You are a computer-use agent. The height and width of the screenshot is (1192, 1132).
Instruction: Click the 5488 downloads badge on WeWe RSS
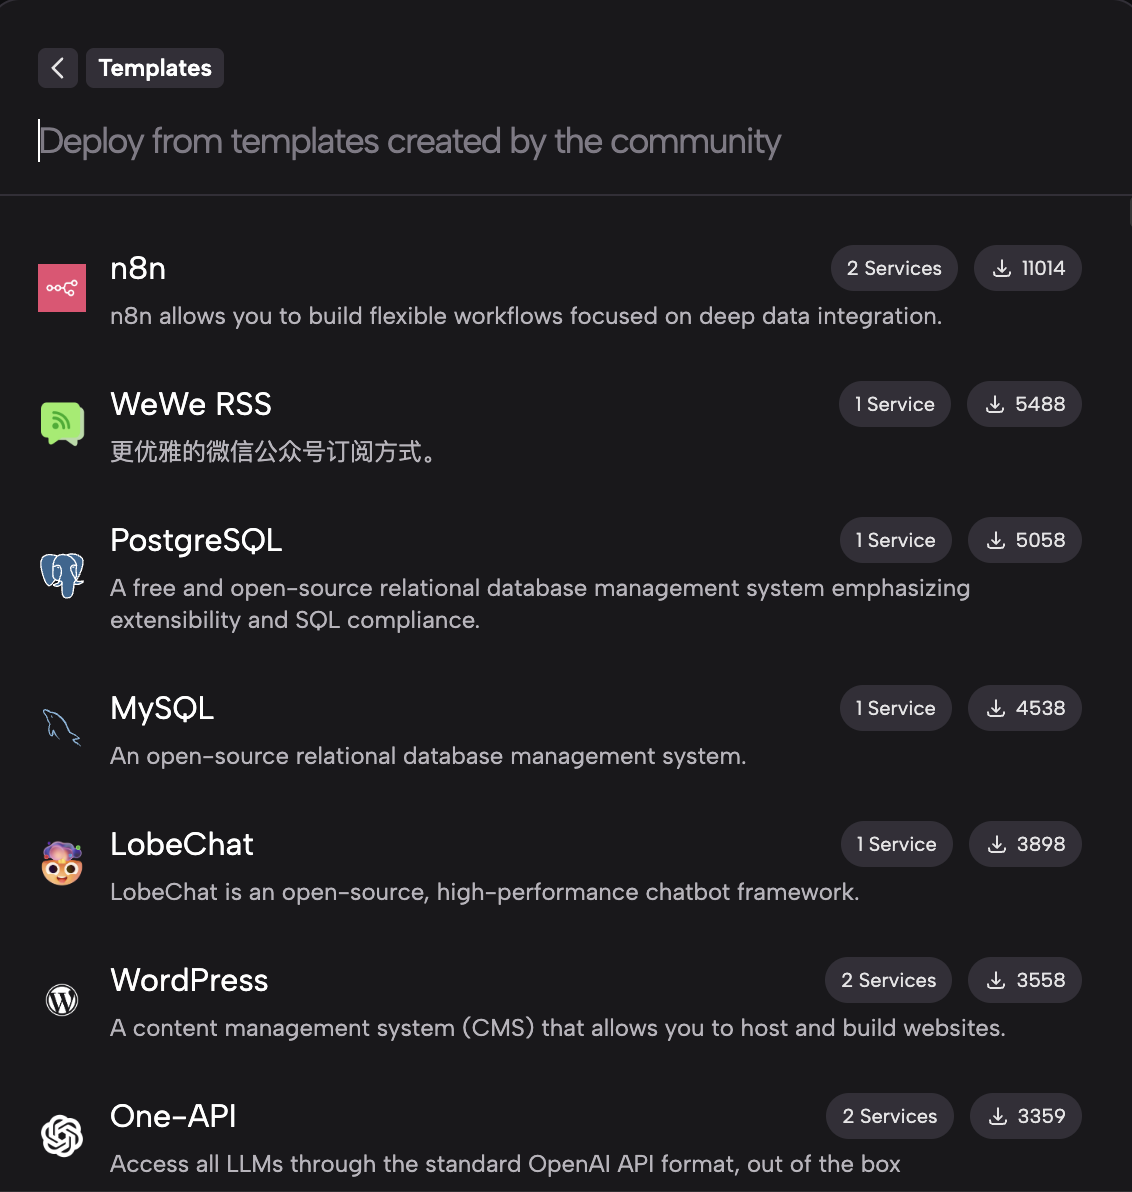(1025, 404)
